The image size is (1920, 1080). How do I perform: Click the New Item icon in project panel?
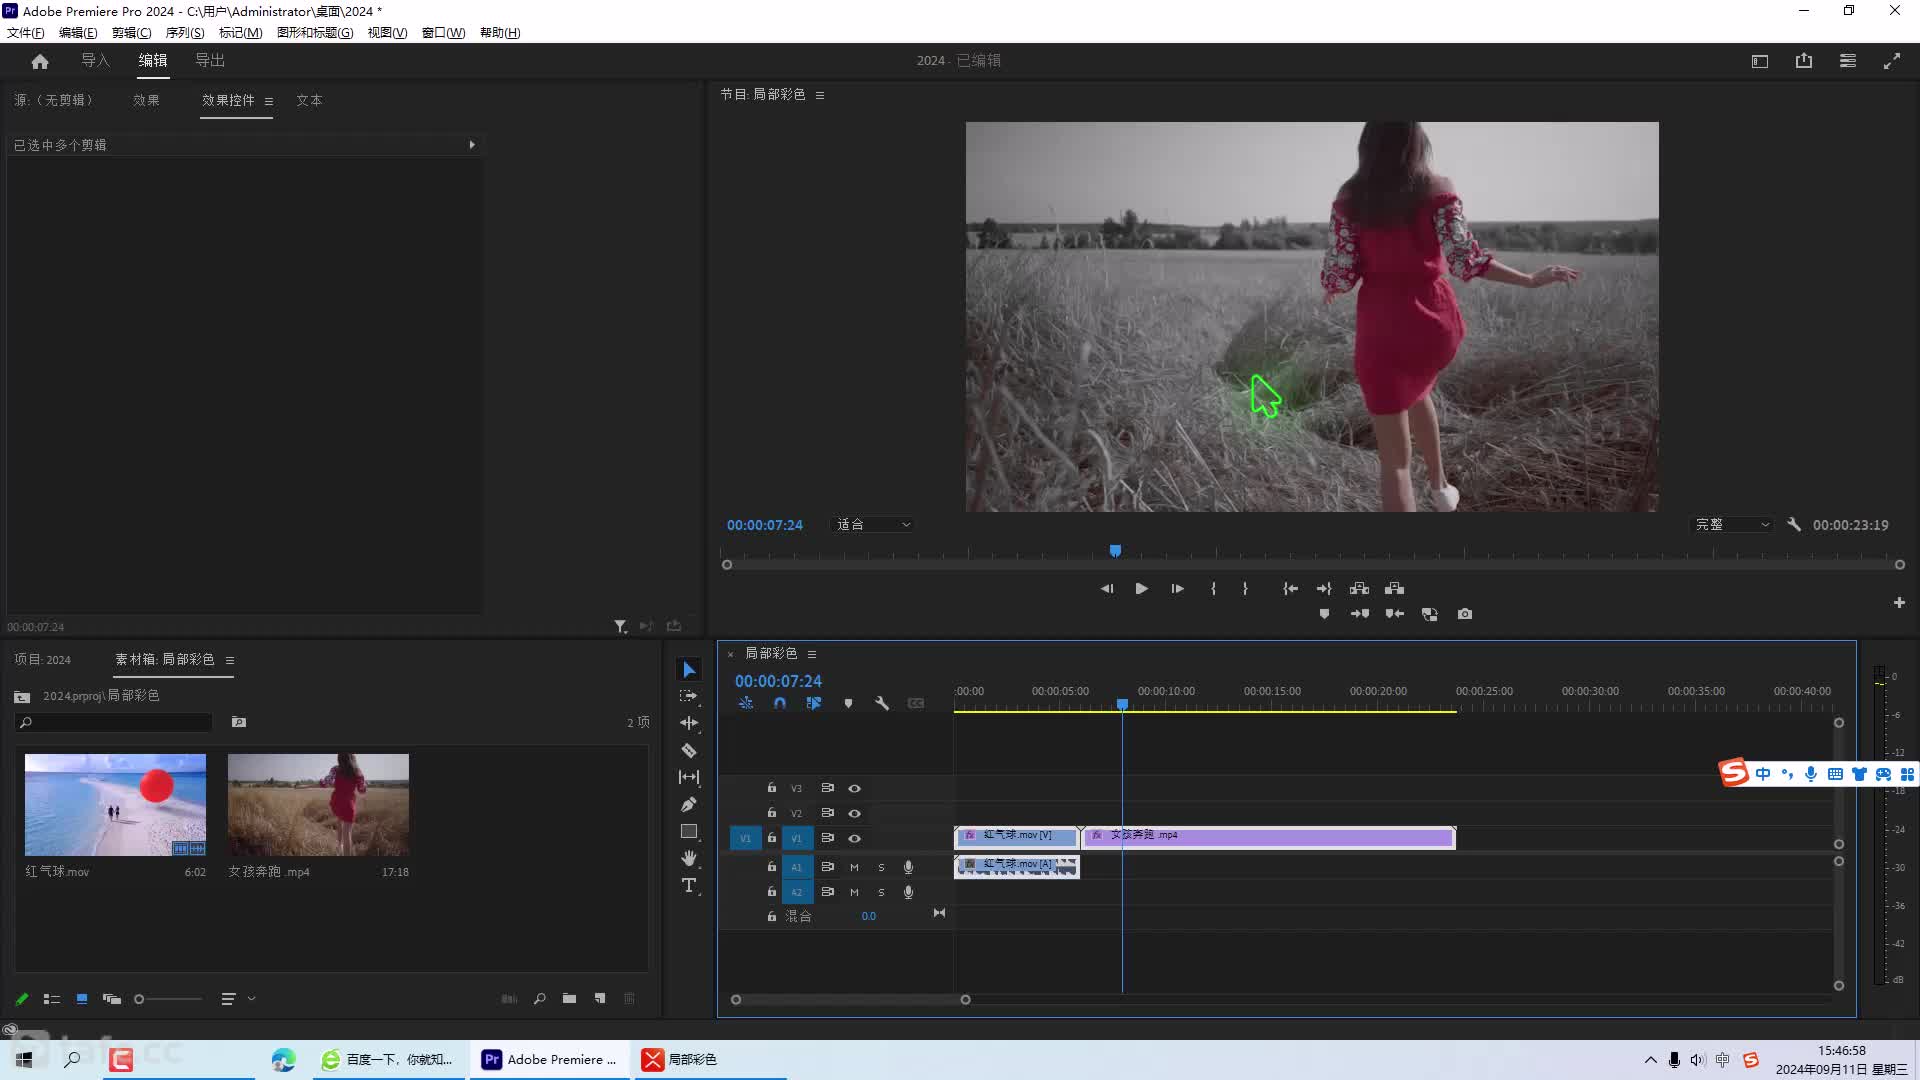pos(600,998)
